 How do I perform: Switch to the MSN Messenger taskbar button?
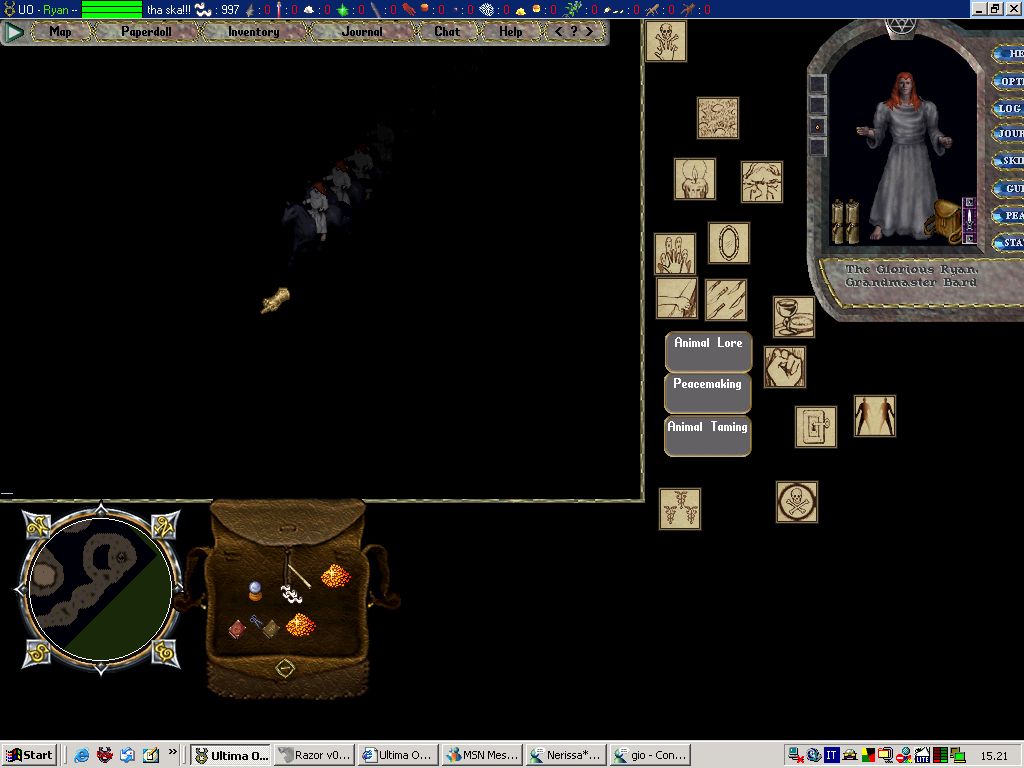pos(482,755)
